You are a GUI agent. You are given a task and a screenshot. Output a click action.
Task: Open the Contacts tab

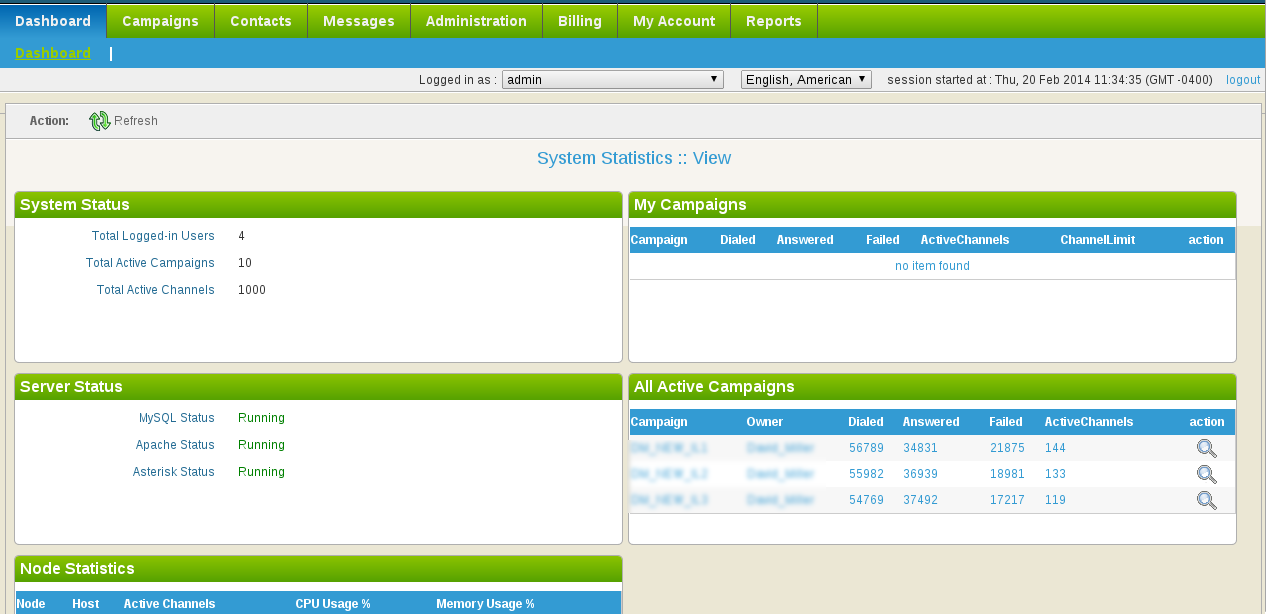(261, 21)
